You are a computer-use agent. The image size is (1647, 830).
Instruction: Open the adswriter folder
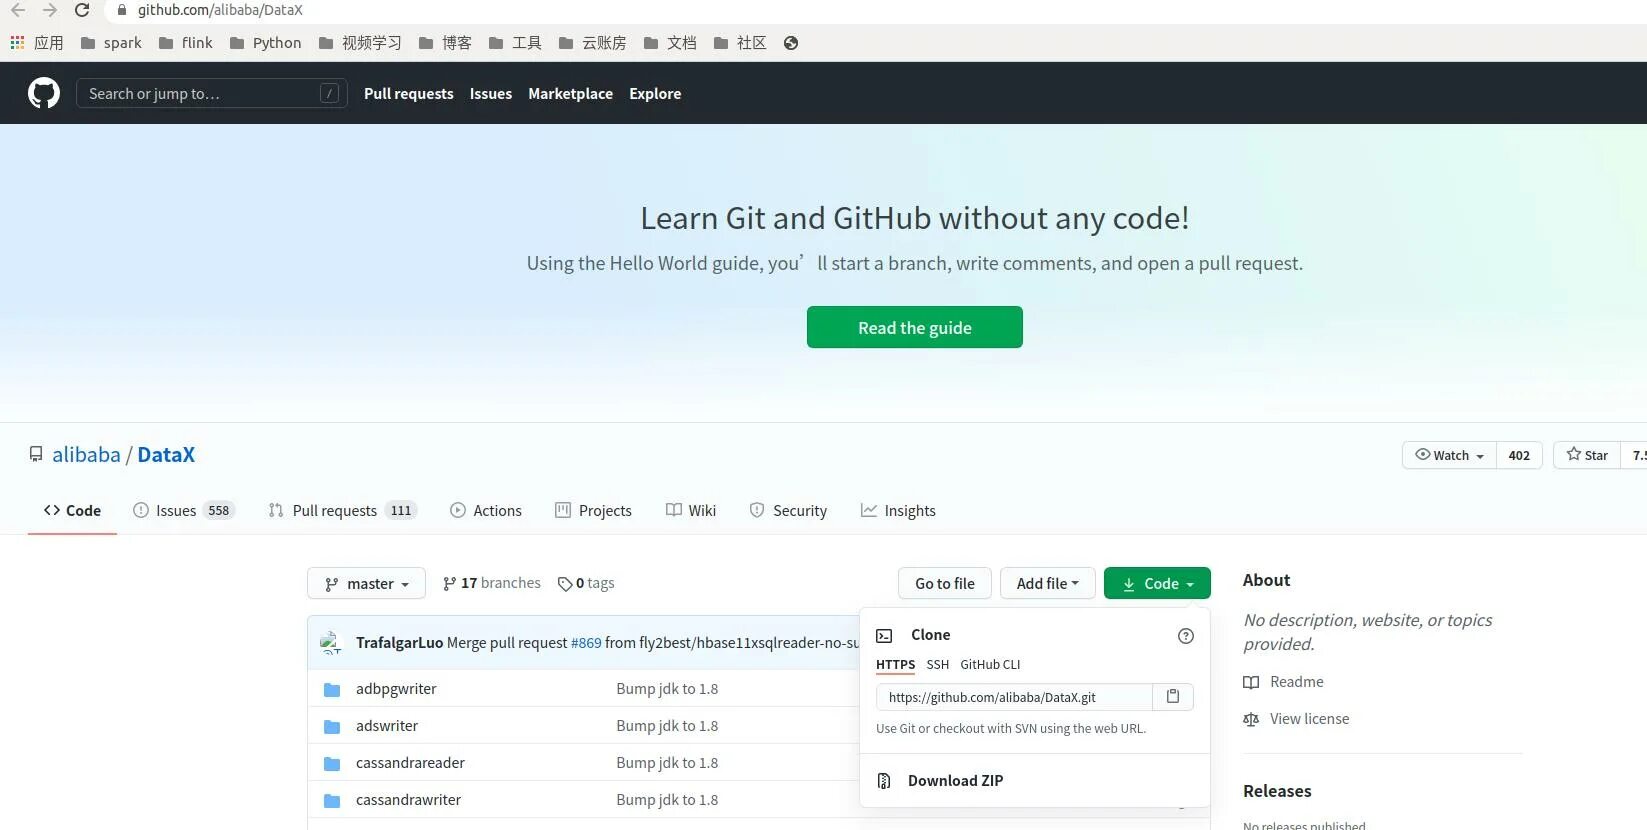pos(387,726)
